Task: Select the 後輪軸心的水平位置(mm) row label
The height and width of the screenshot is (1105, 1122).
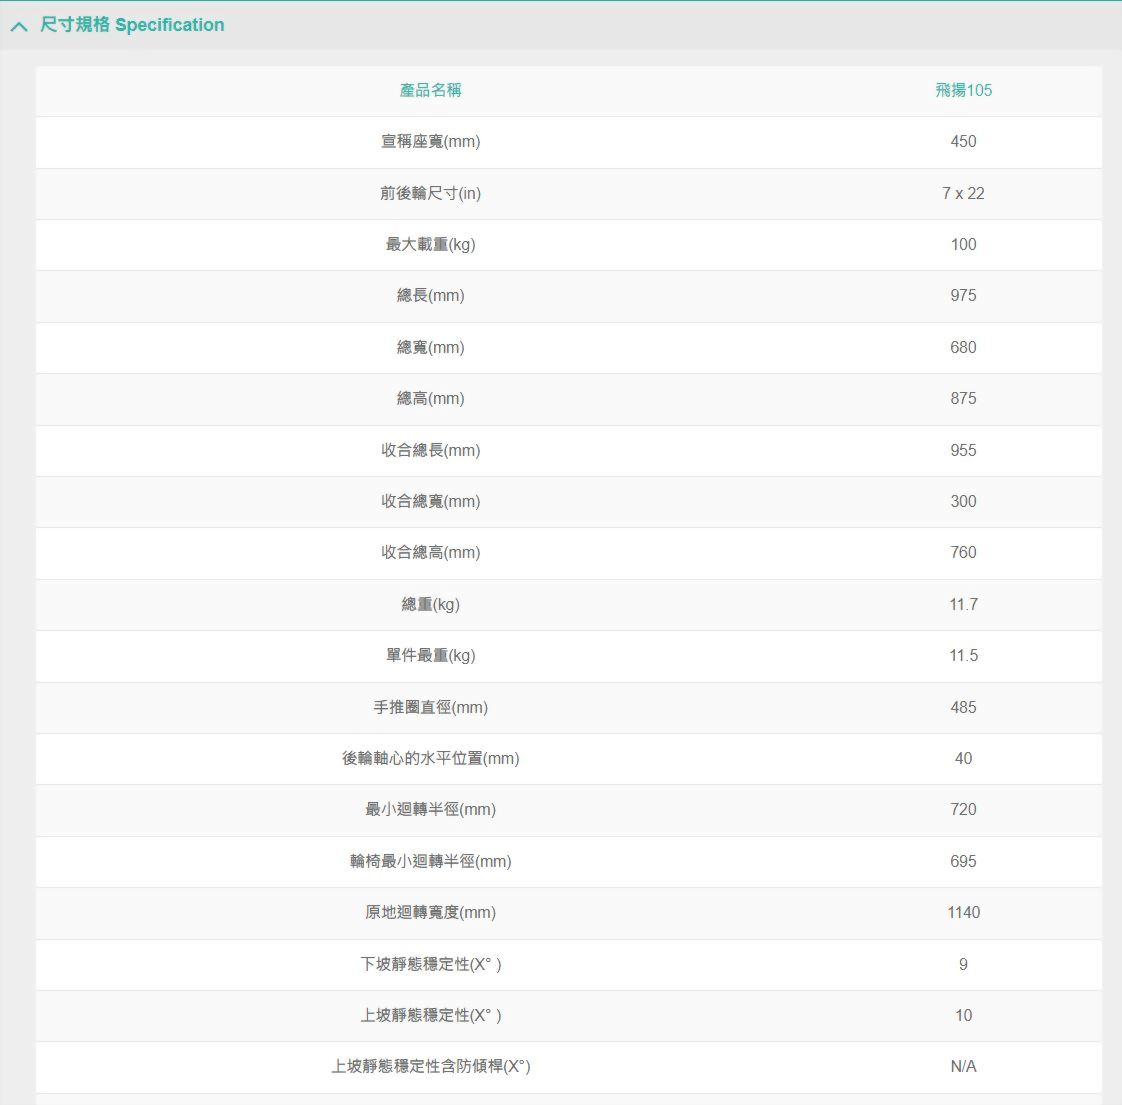Action: coord(430,759)
